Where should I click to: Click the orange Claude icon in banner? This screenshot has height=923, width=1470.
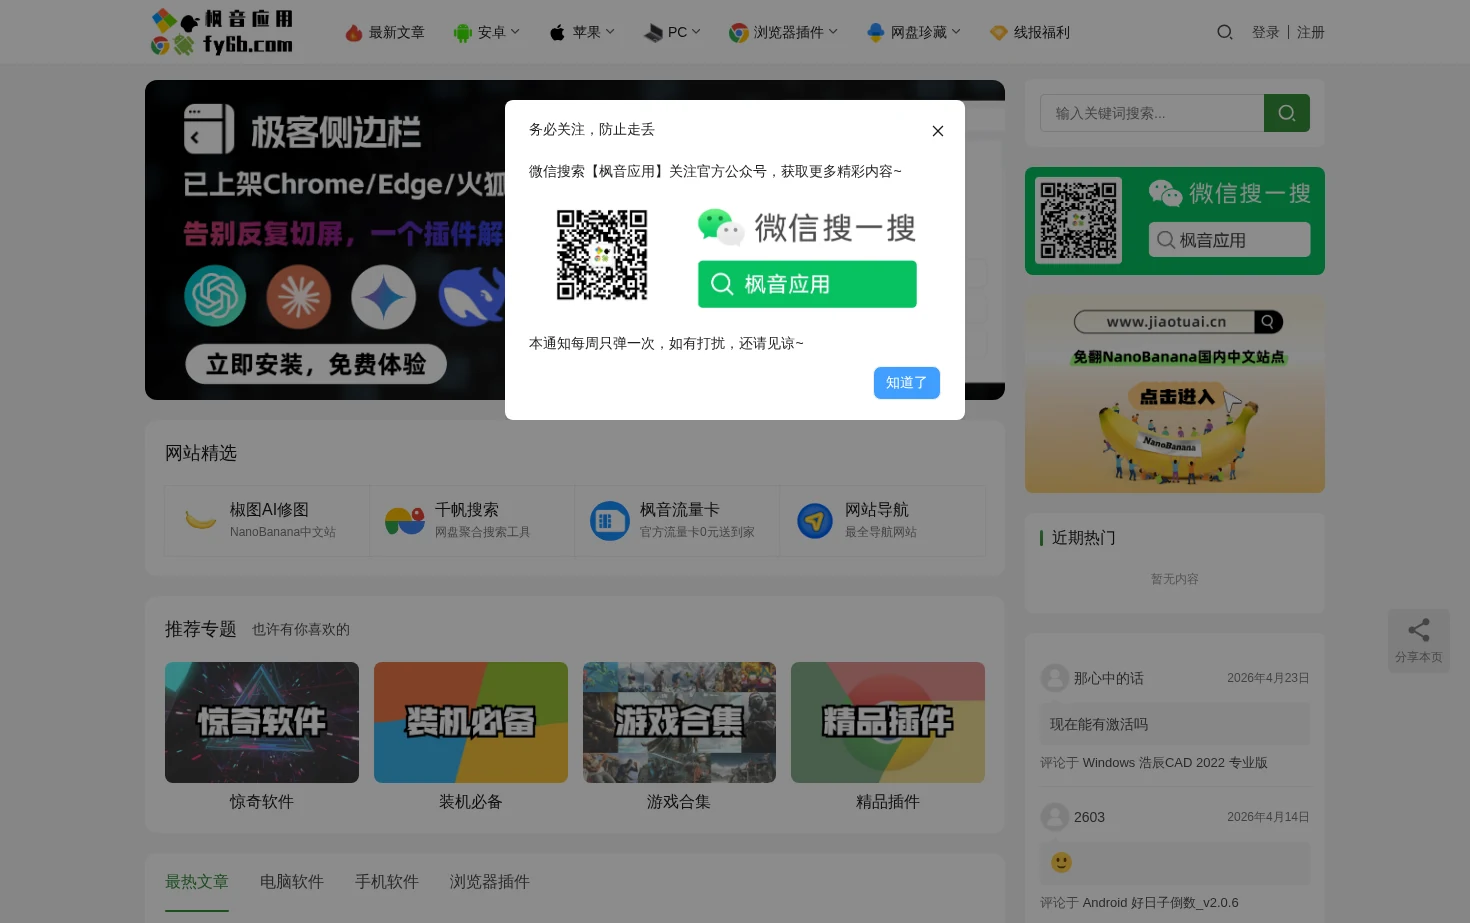click(x=298, y=297)
